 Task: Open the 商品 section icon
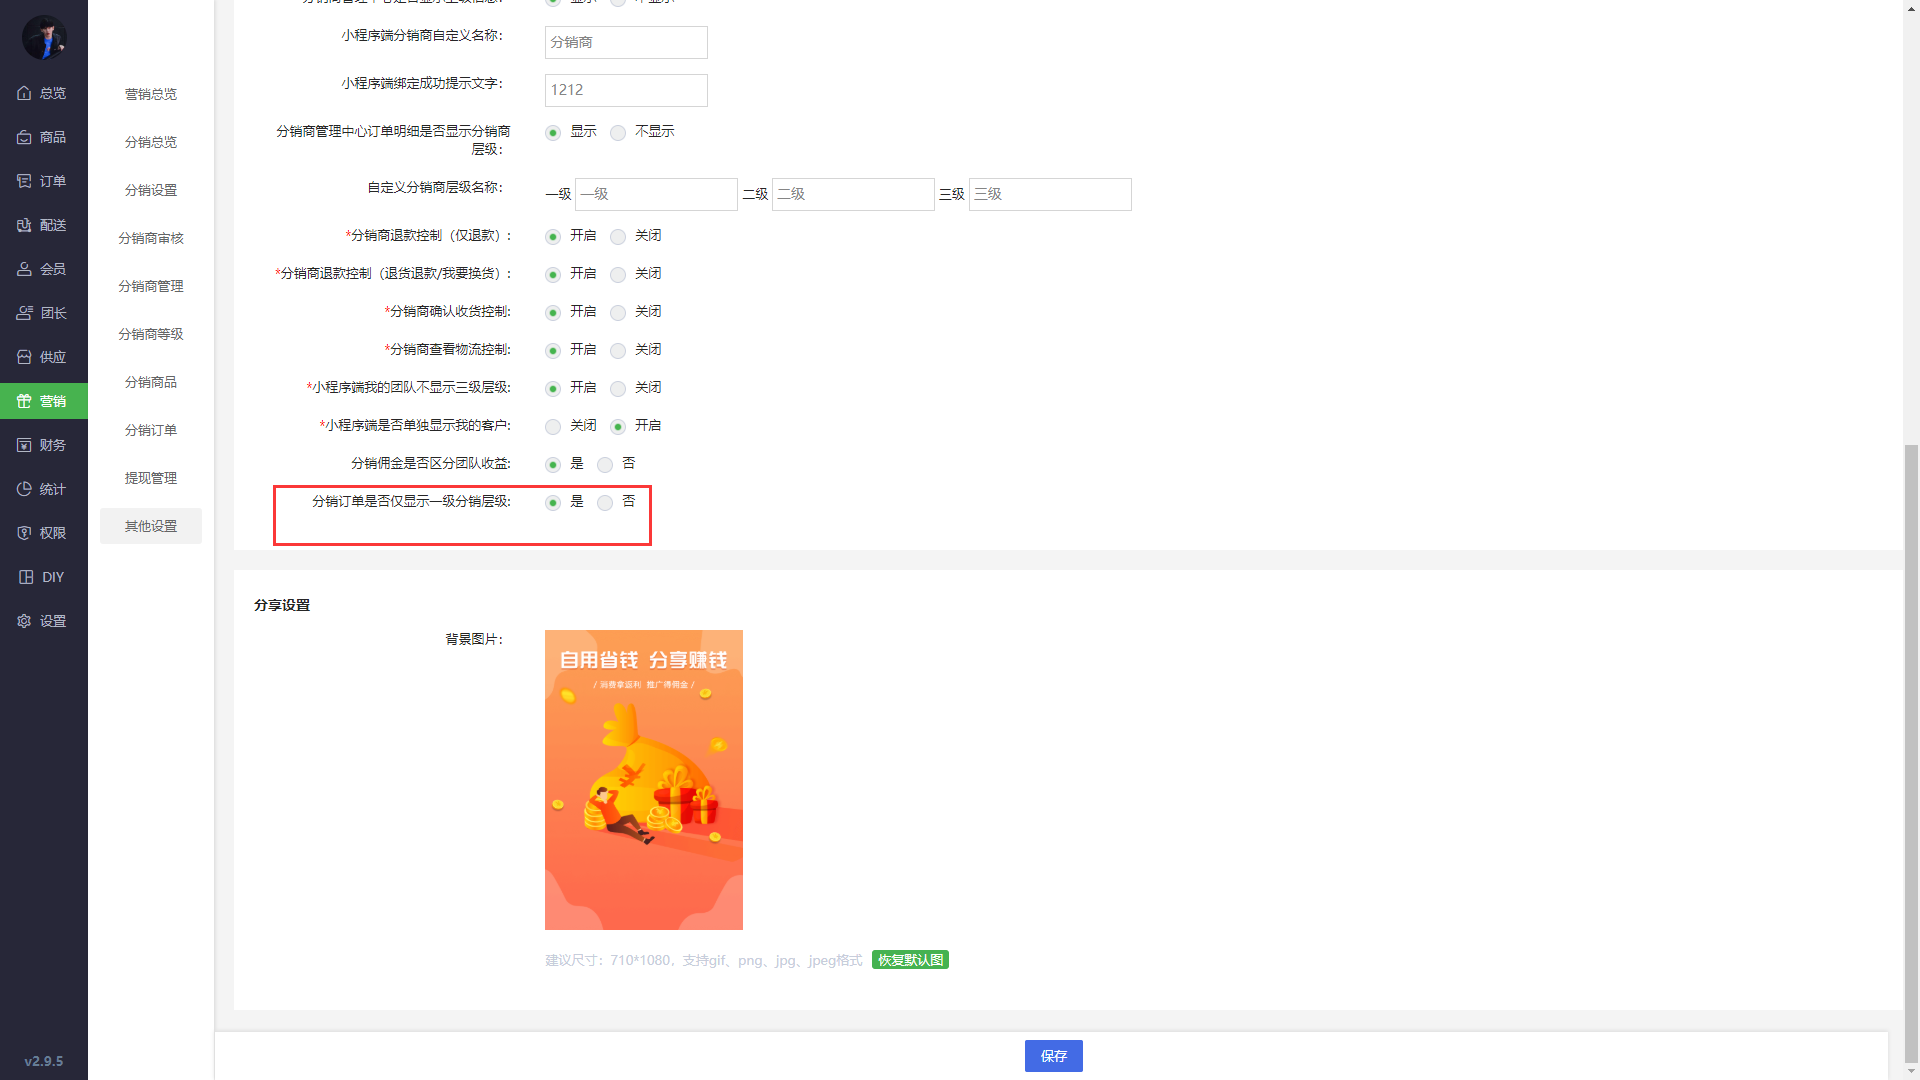[25, 137]
